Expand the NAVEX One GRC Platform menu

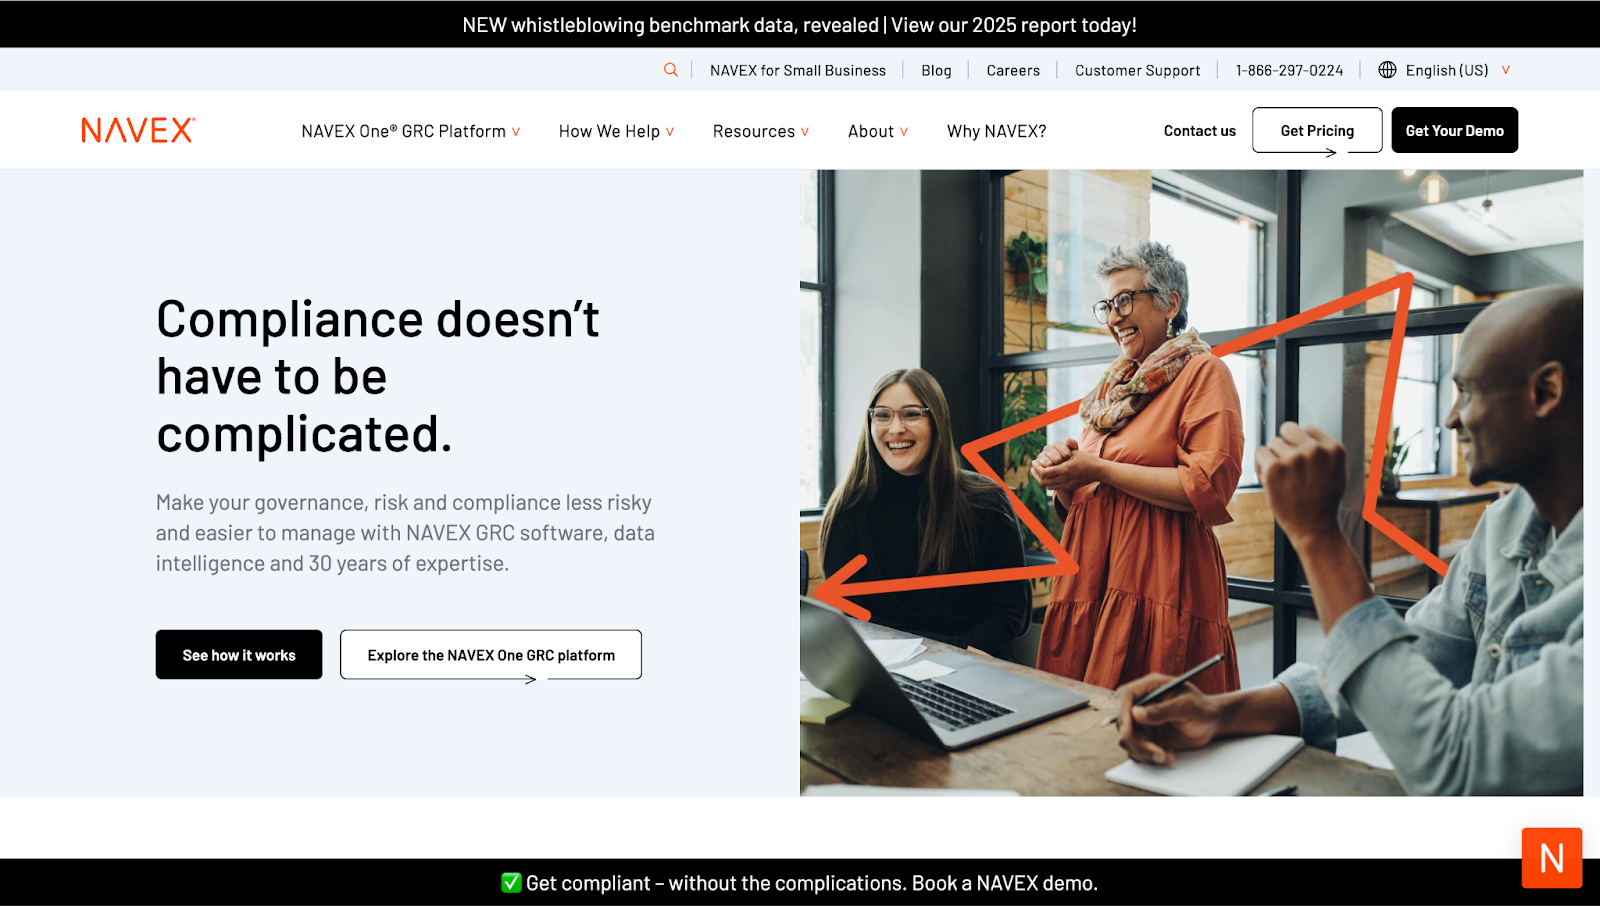(410, 130)
